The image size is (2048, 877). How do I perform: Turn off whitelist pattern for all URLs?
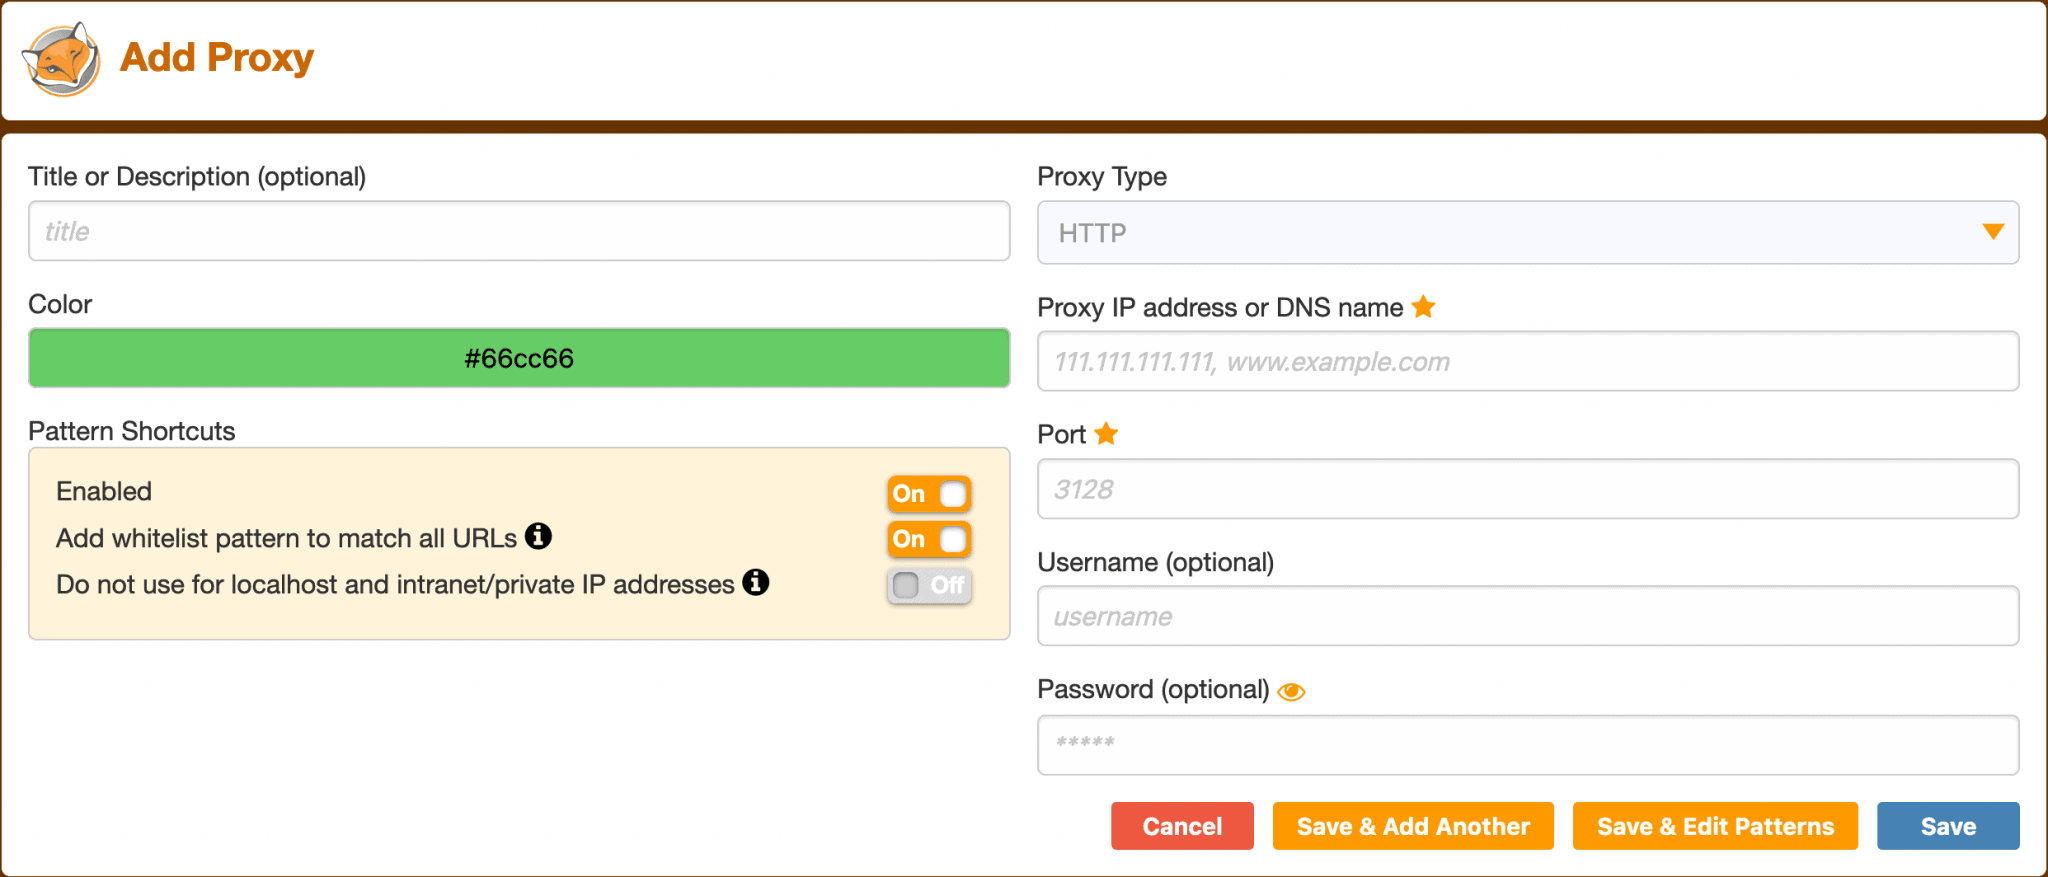point(928,539)
